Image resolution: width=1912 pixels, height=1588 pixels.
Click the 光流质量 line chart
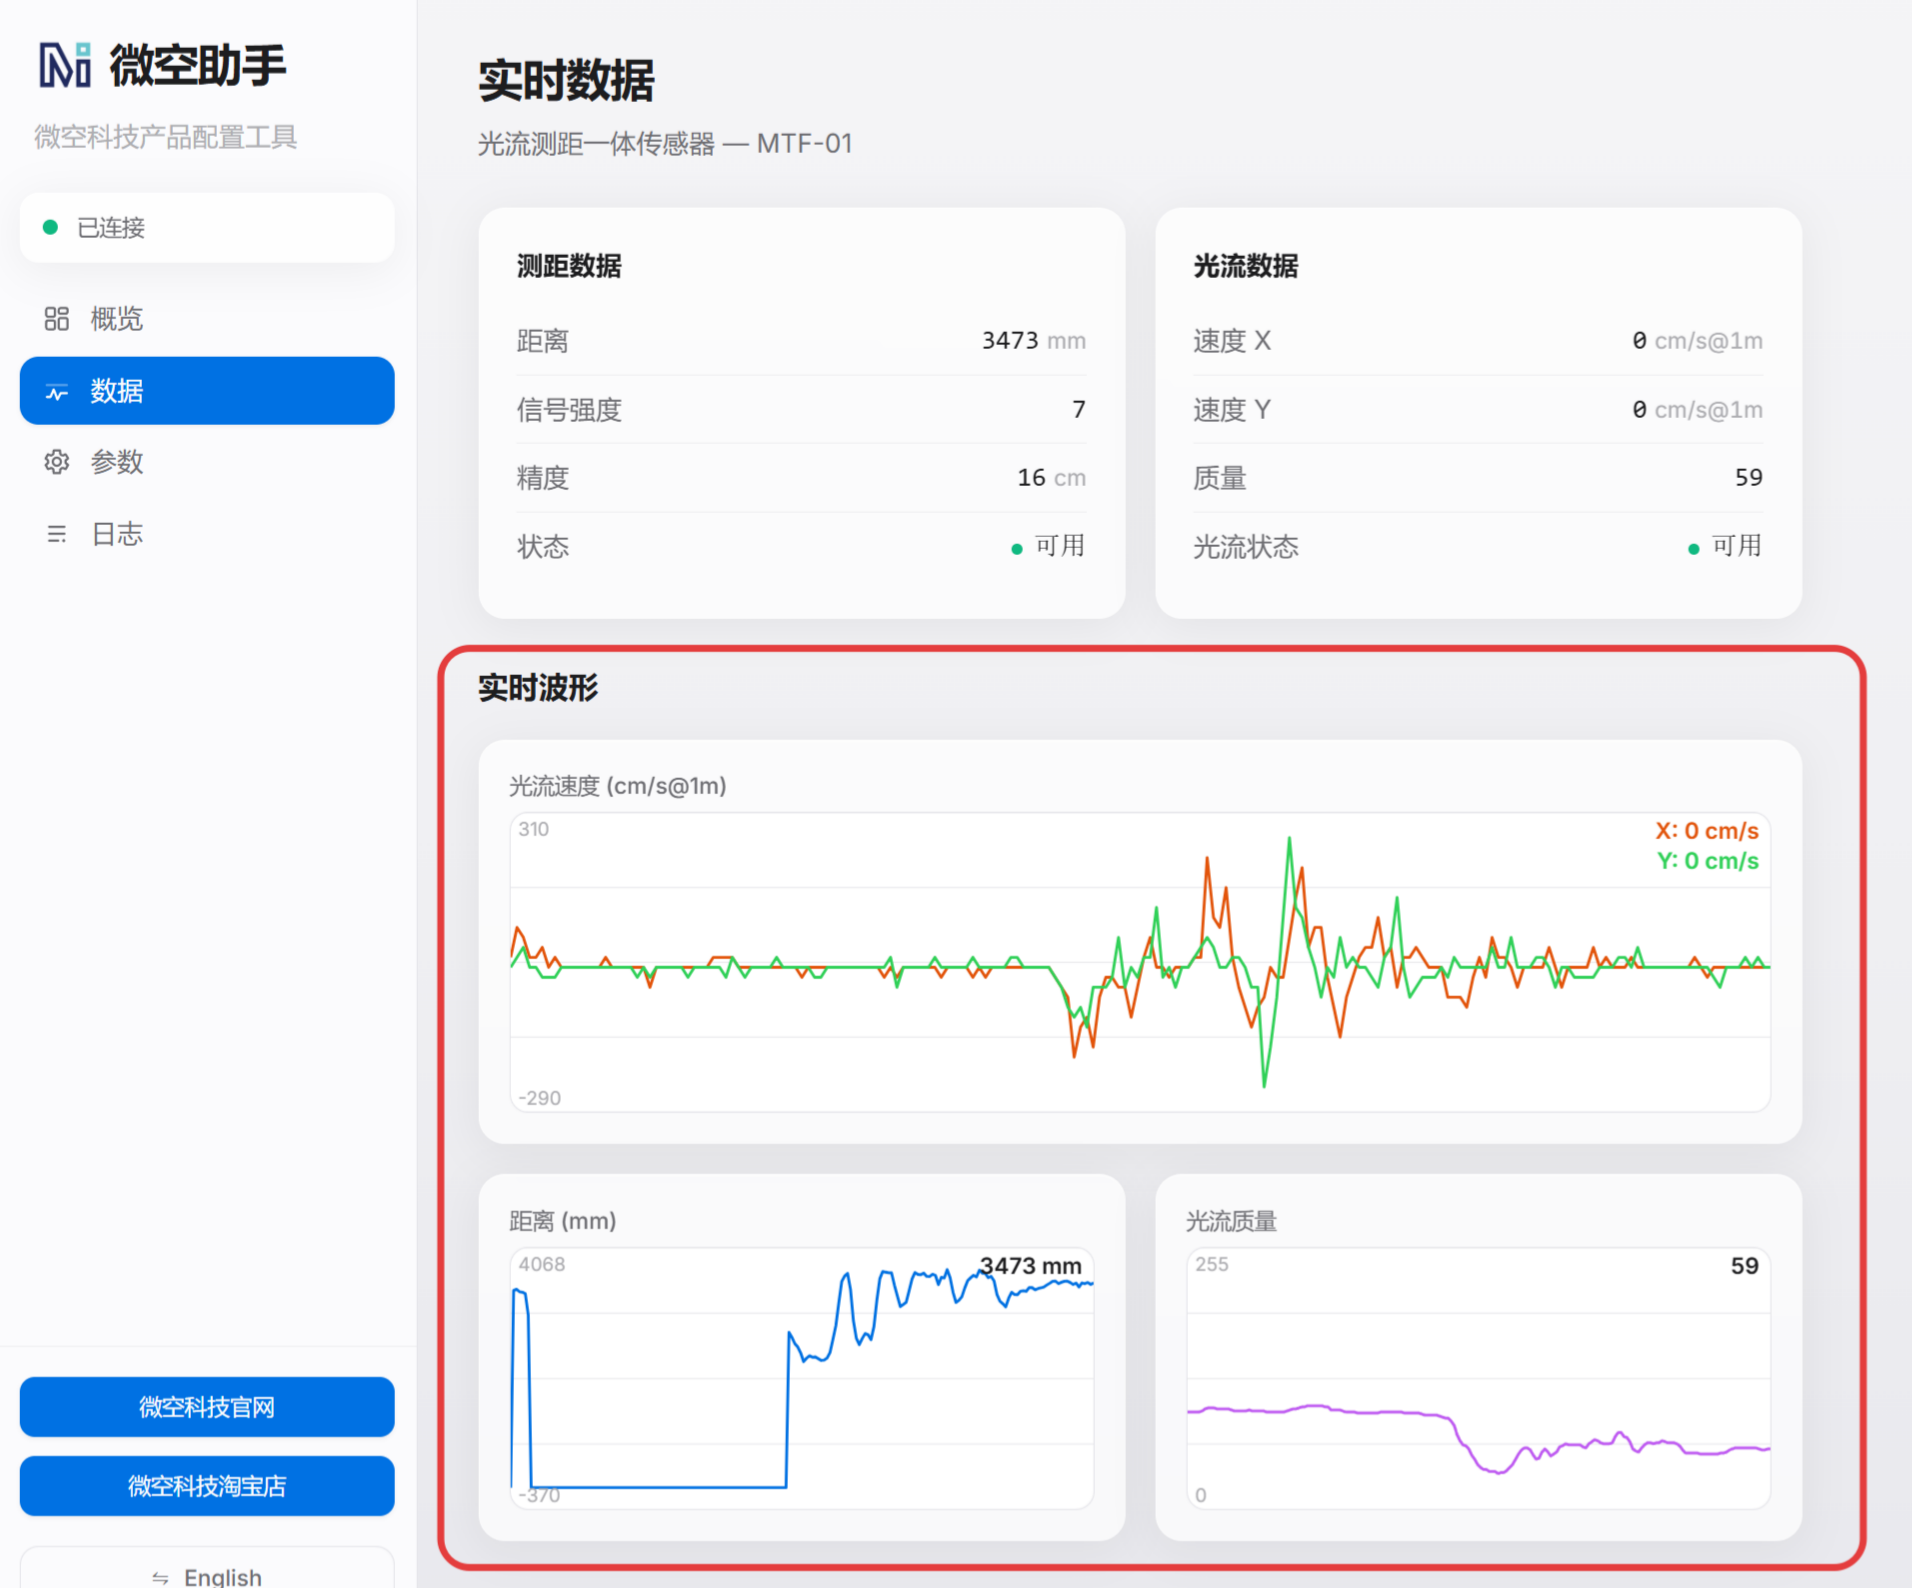tap(1478, 1378)
